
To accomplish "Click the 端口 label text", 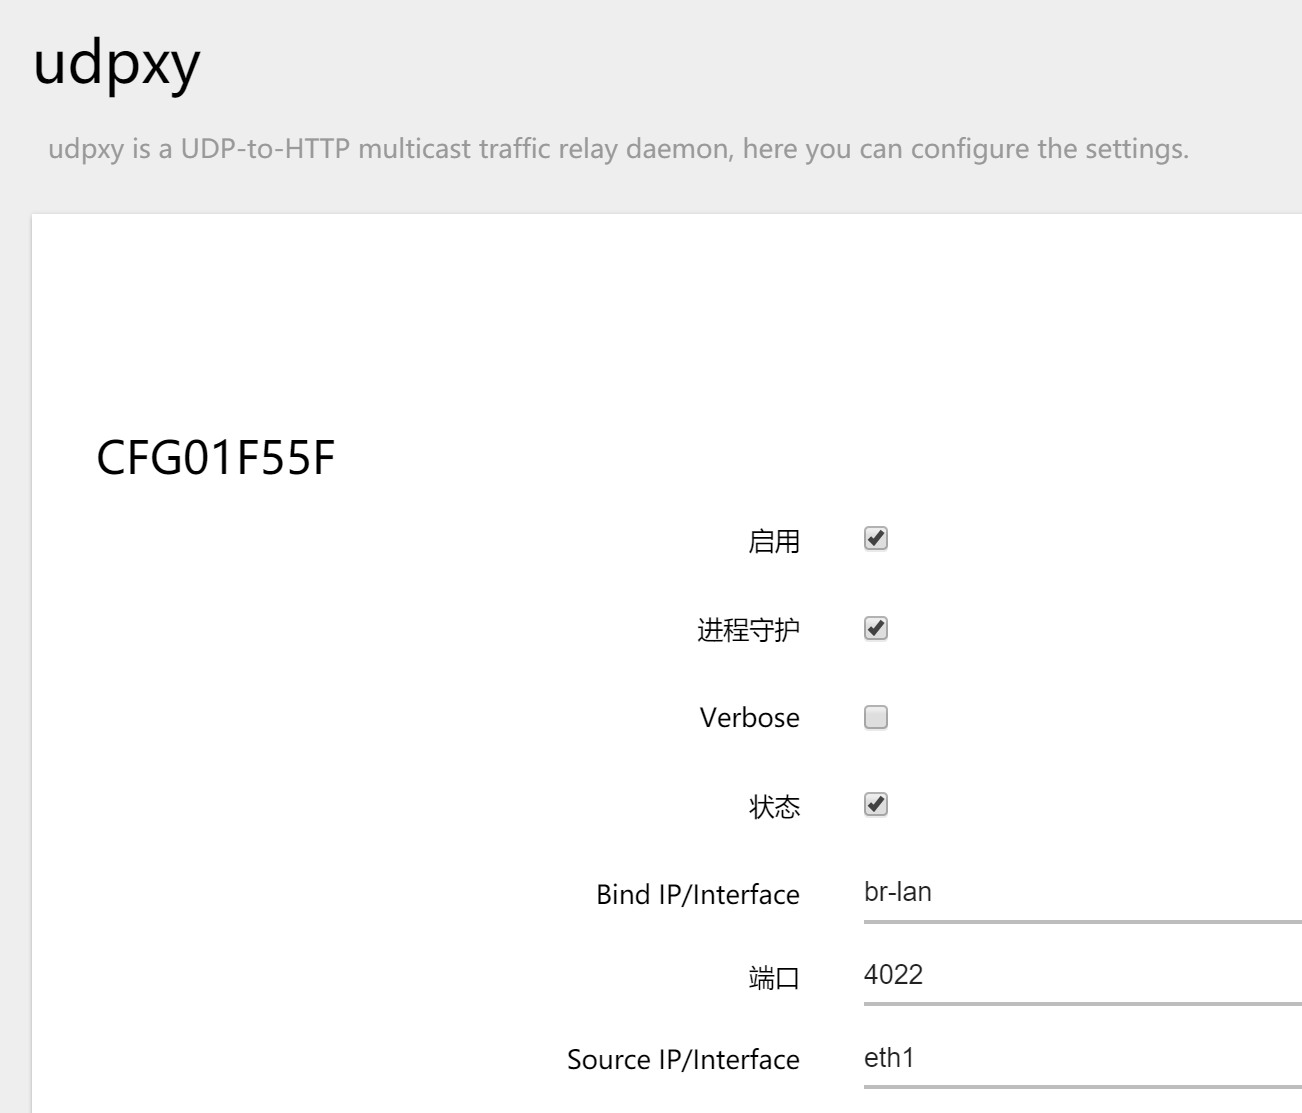I will (x=773, y=978).
